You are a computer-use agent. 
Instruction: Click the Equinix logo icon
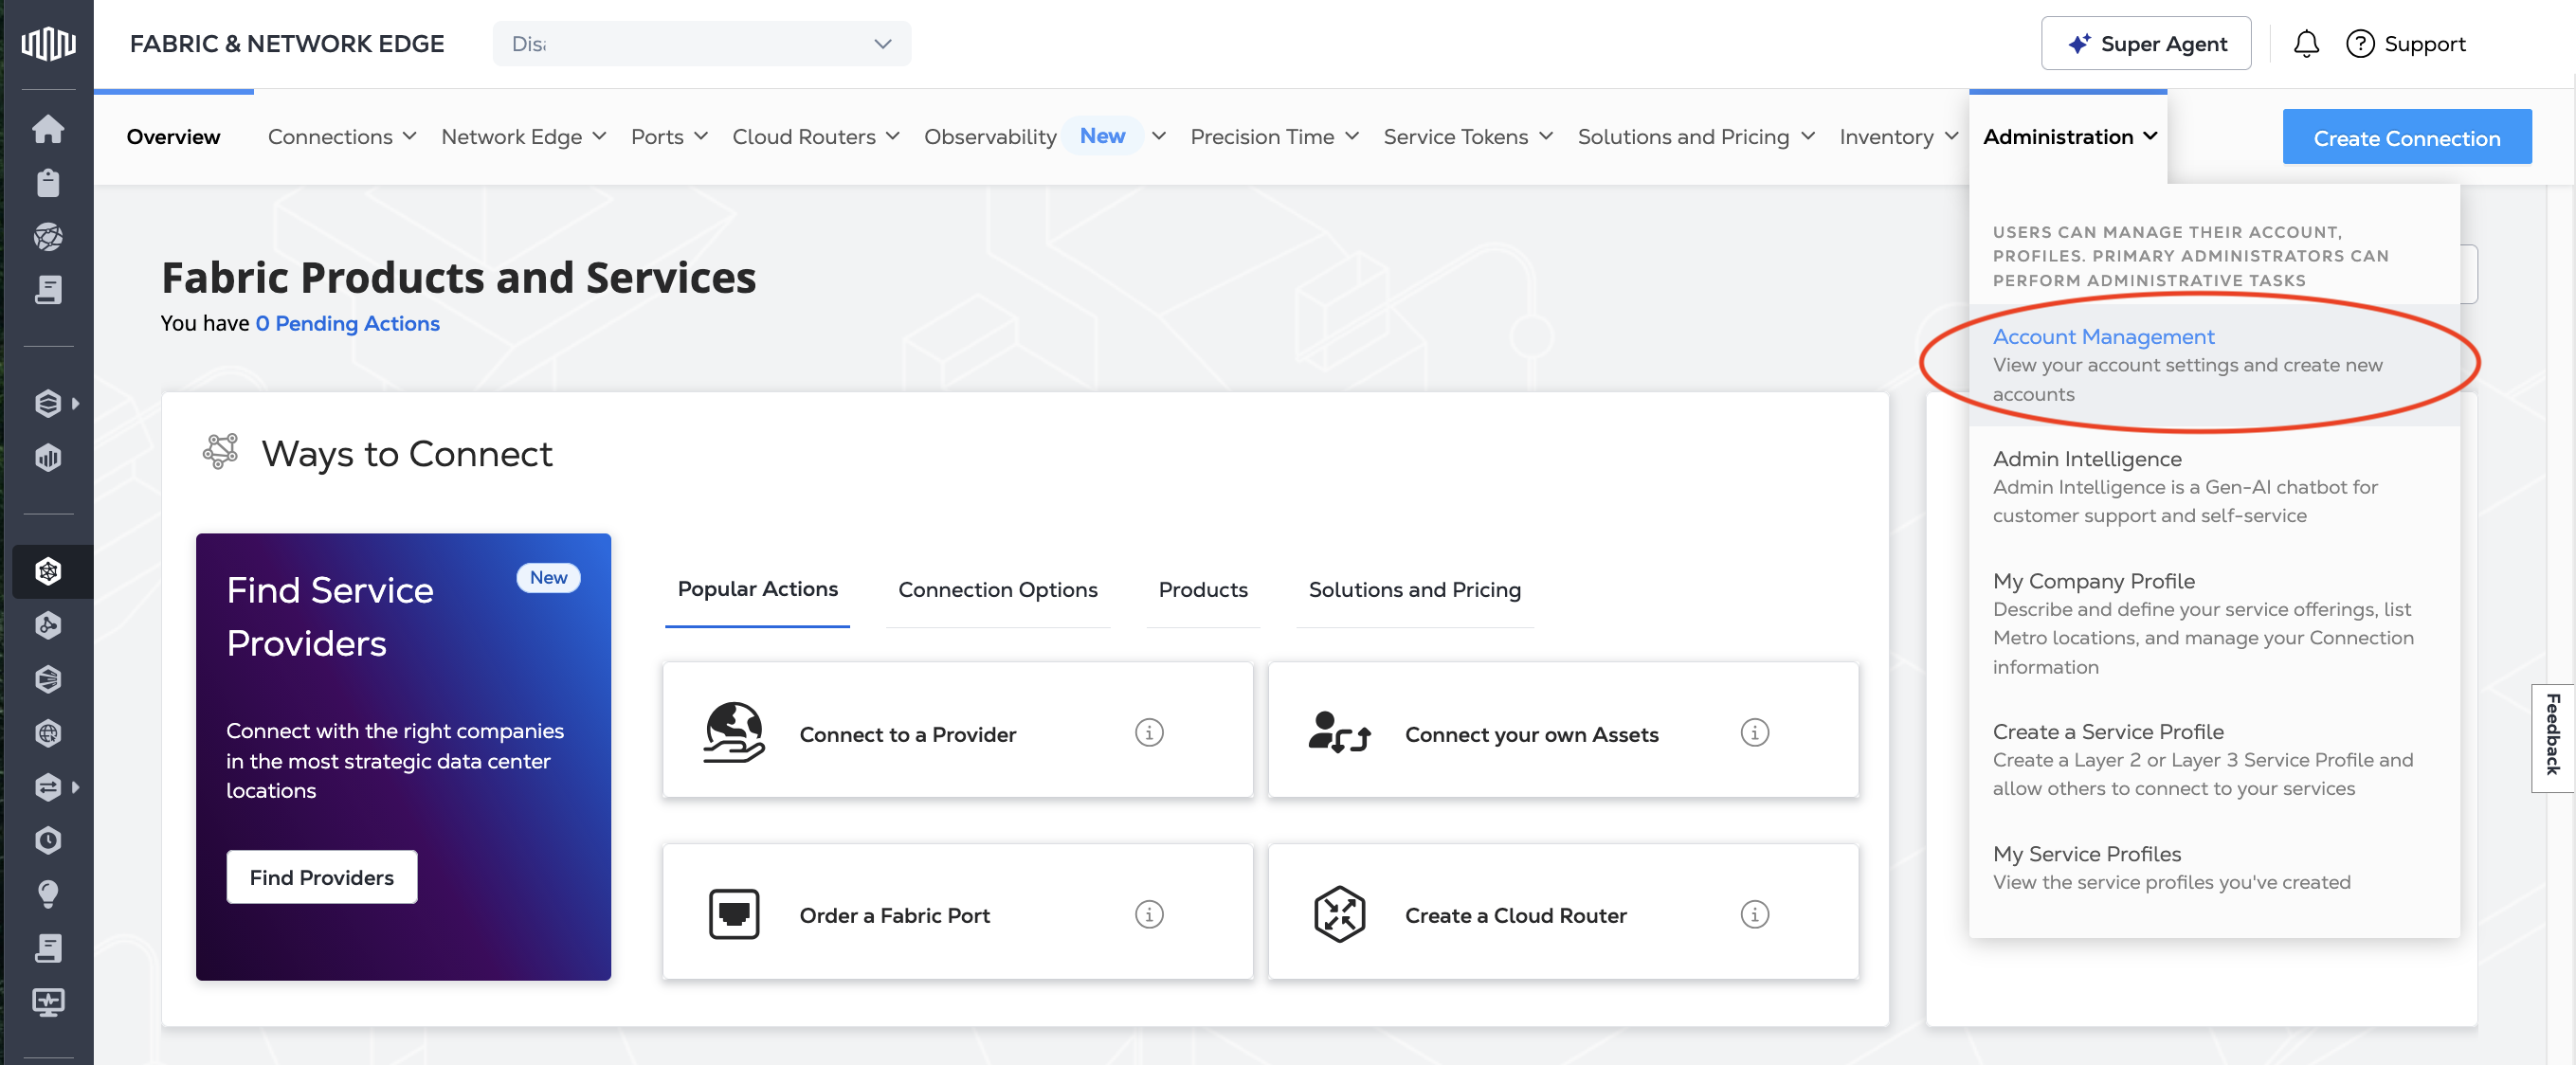pos(48,44)
